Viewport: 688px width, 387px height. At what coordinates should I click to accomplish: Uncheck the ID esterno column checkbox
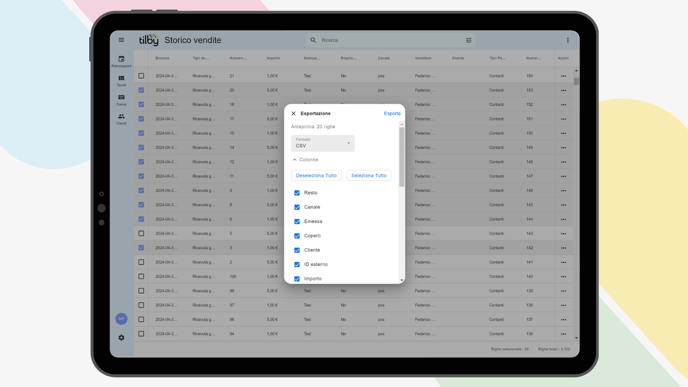(297, 265)
